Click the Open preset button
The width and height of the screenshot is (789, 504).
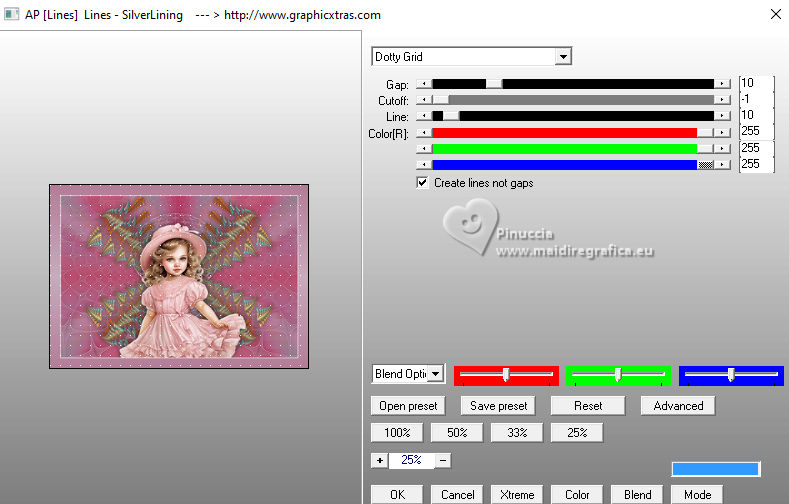pos(408,406)
